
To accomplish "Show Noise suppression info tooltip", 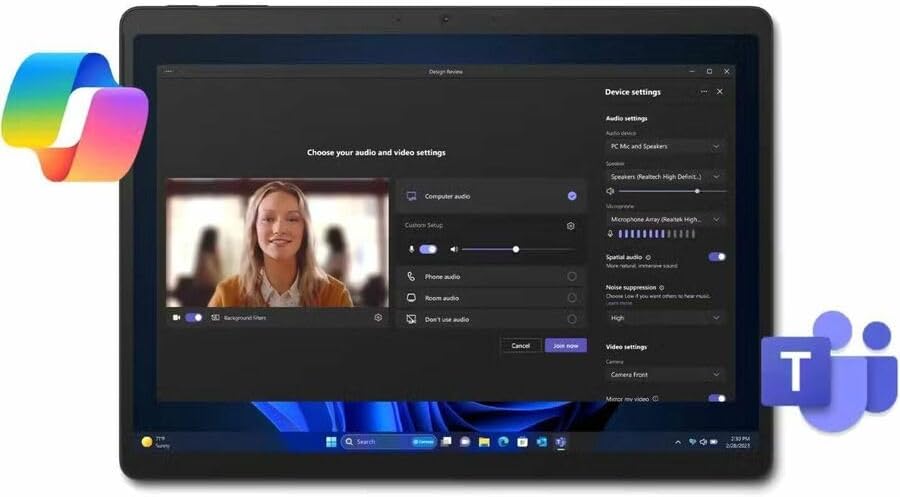I will pyautogui.click(x=662, y=288).
